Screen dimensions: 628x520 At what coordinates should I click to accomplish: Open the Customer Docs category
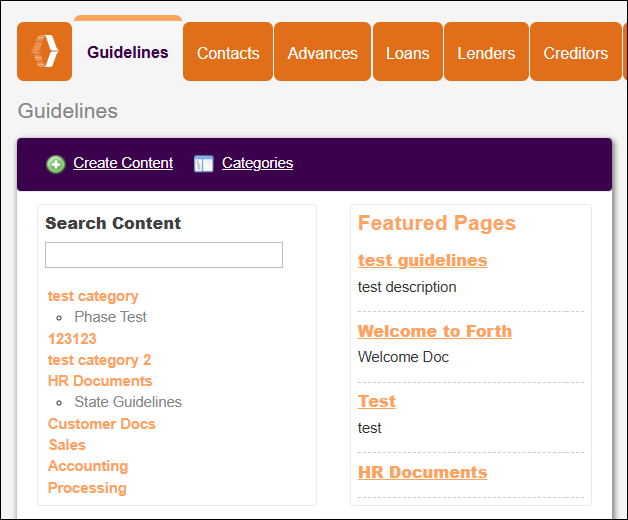coord(102,424)
